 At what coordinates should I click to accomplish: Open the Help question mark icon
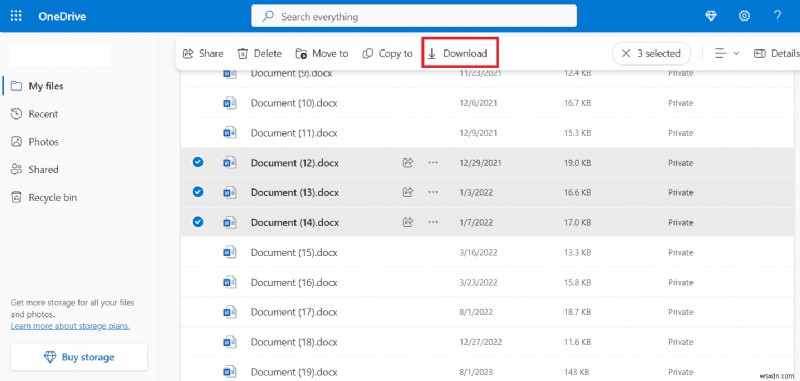[777, 16]
